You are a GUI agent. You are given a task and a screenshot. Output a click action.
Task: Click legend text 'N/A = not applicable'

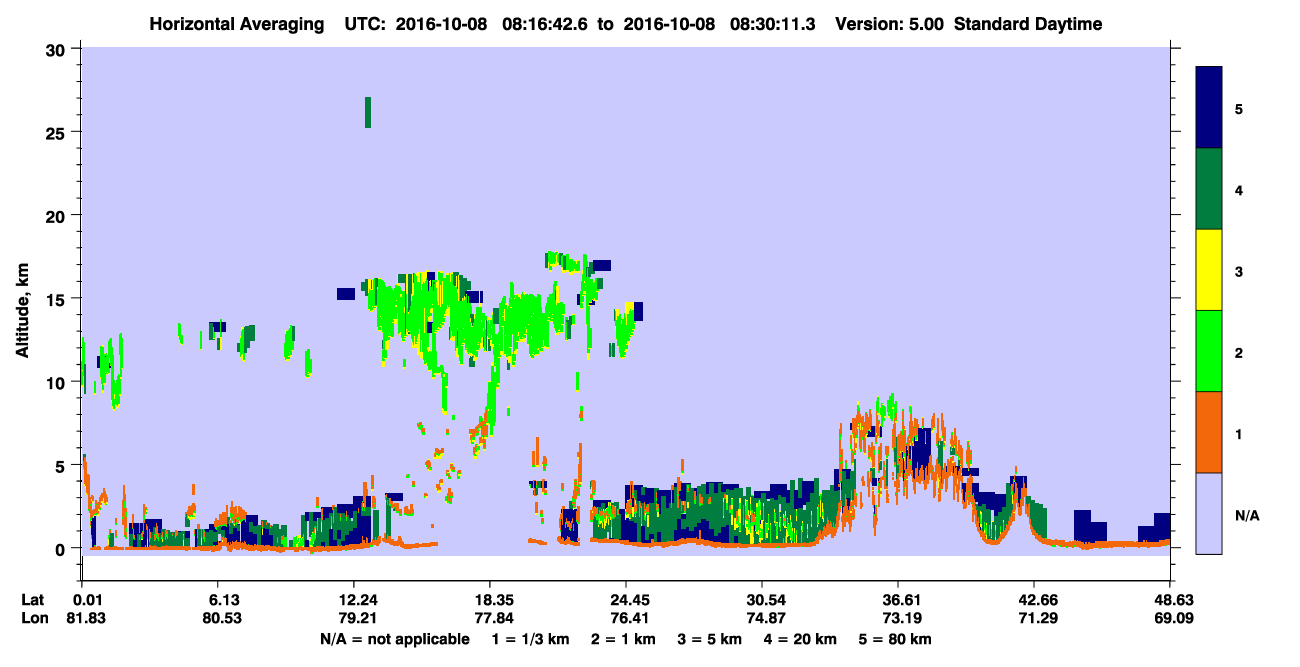point(394,639)
